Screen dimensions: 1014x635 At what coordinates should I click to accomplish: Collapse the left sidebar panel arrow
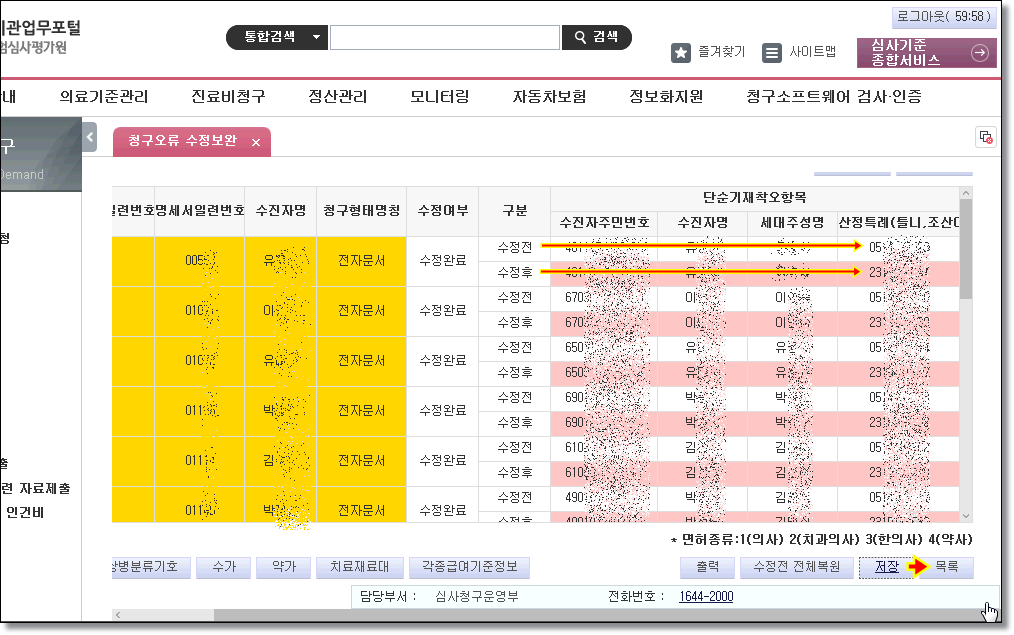(89, 137)
